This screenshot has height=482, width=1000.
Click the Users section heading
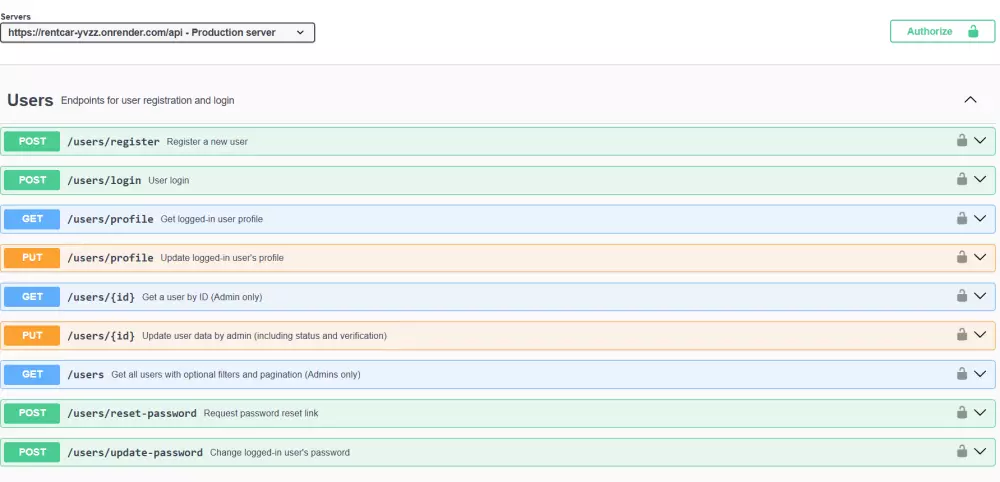[x=30, y=100]
